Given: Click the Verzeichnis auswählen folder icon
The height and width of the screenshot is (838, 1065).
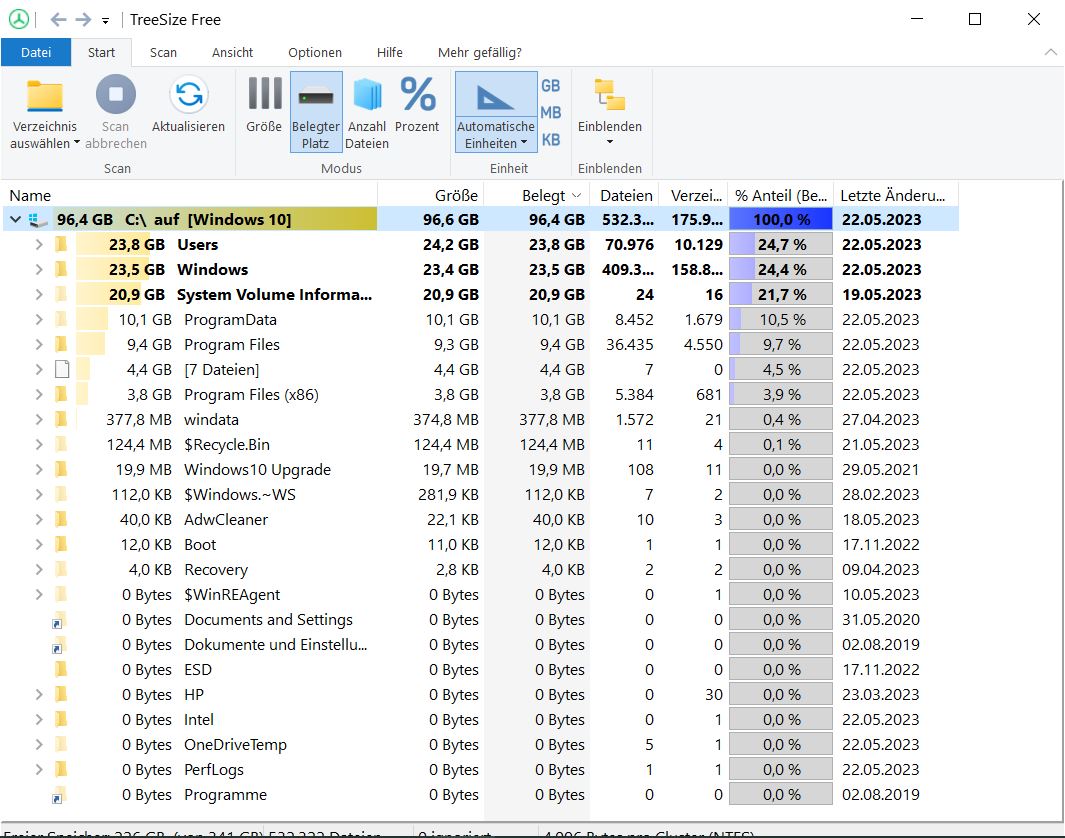Looking at the screenshot, I should (x=45, y=96).
